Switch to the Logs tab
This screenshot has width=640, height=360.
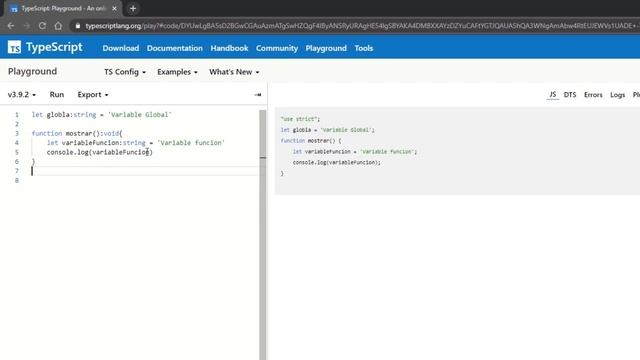click(x=618, y=95)
